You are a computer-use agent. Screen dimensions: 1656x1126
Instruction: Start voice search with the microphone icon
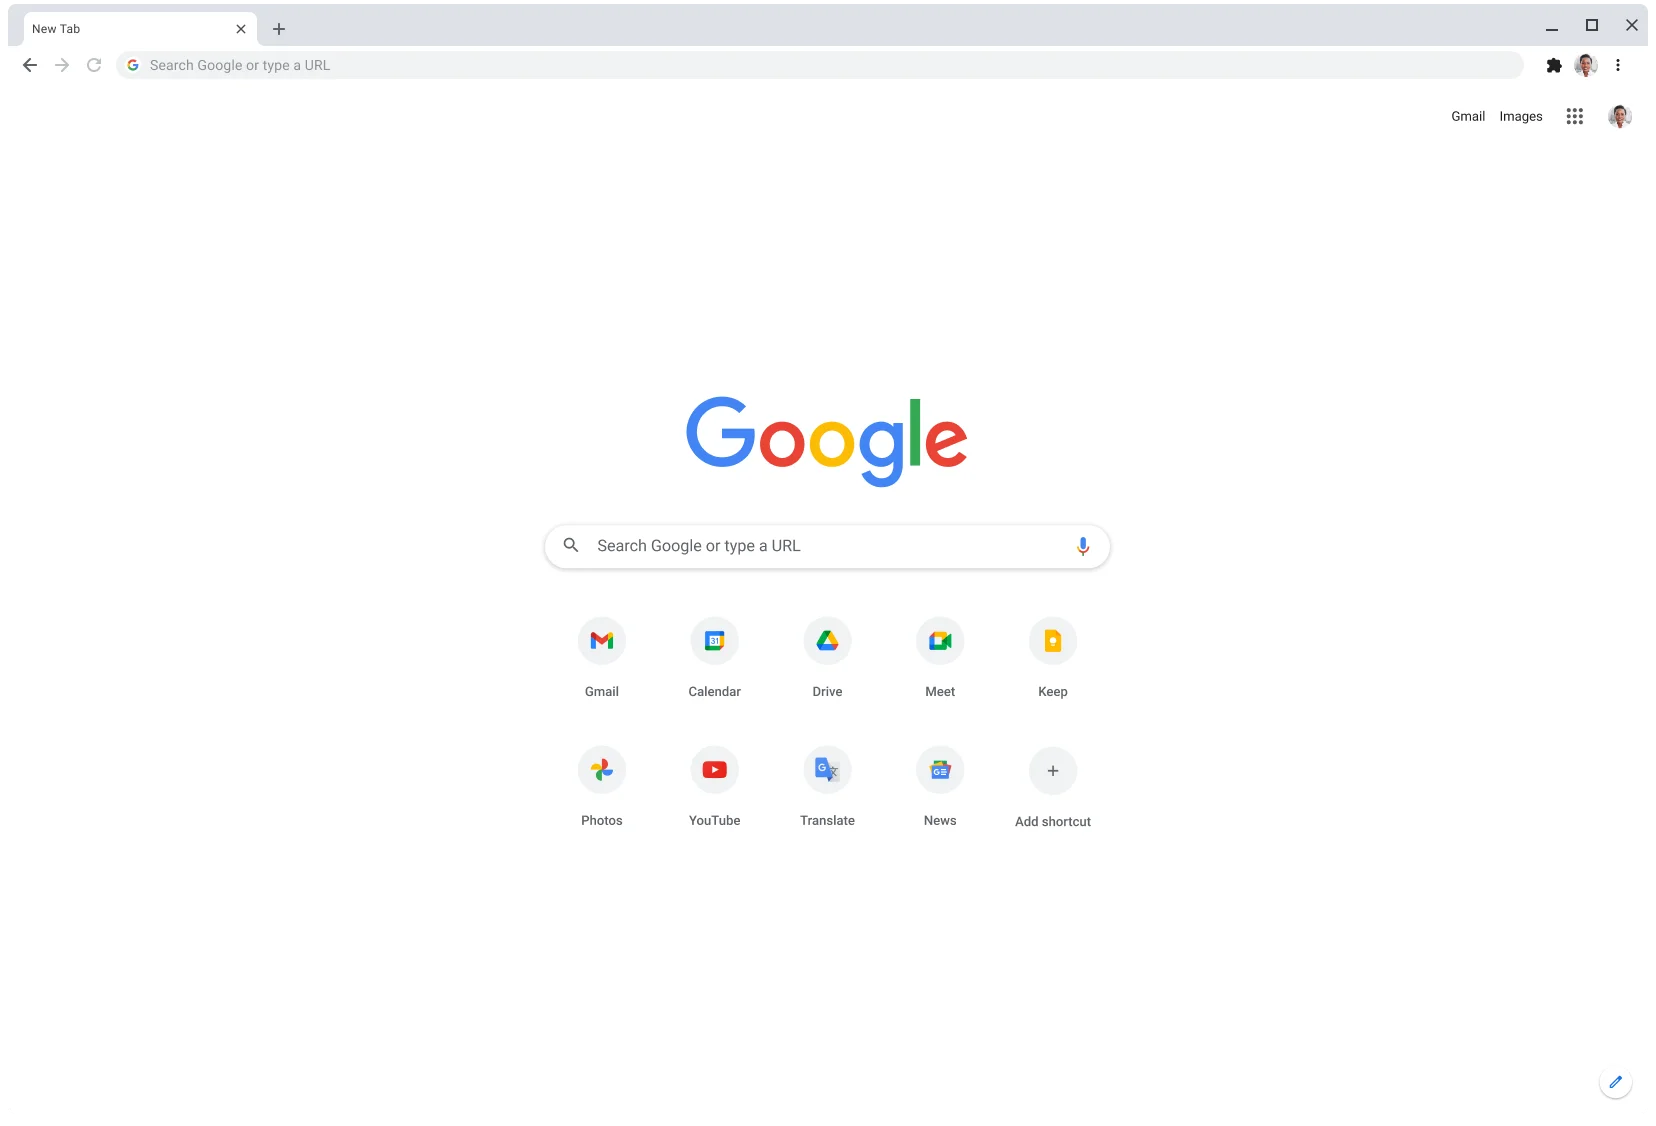tap(1082, 546)
